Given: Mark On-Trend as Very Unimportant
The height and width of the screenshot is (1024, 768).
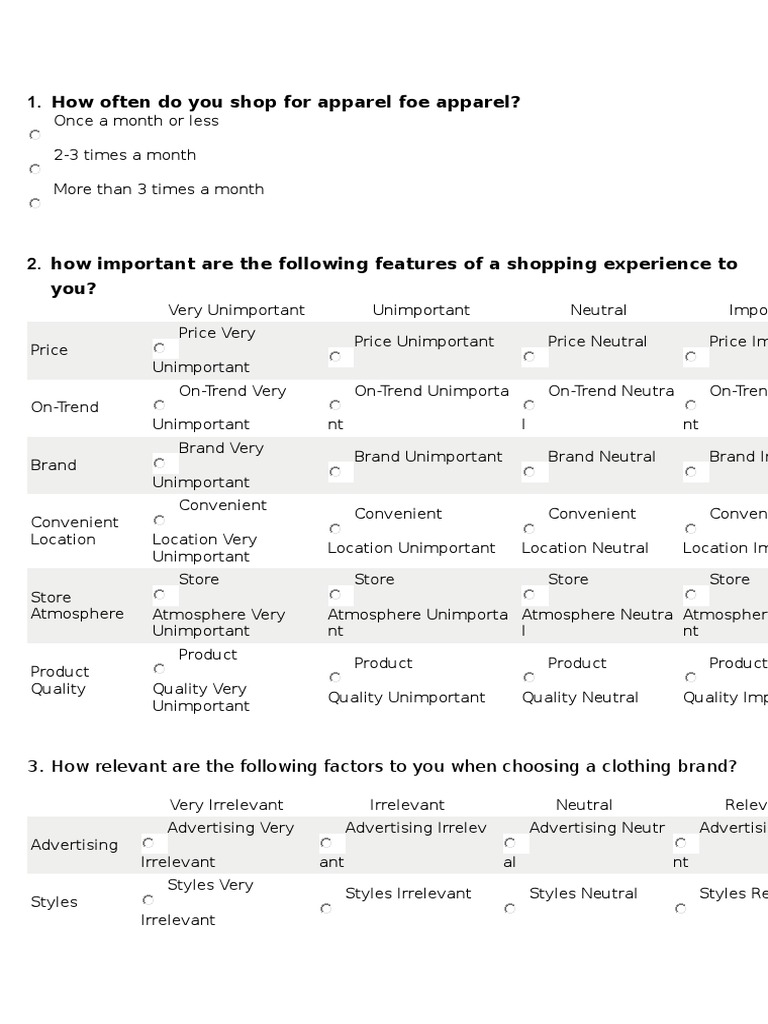Looking at the screenshot, I should tap(159, 405).
